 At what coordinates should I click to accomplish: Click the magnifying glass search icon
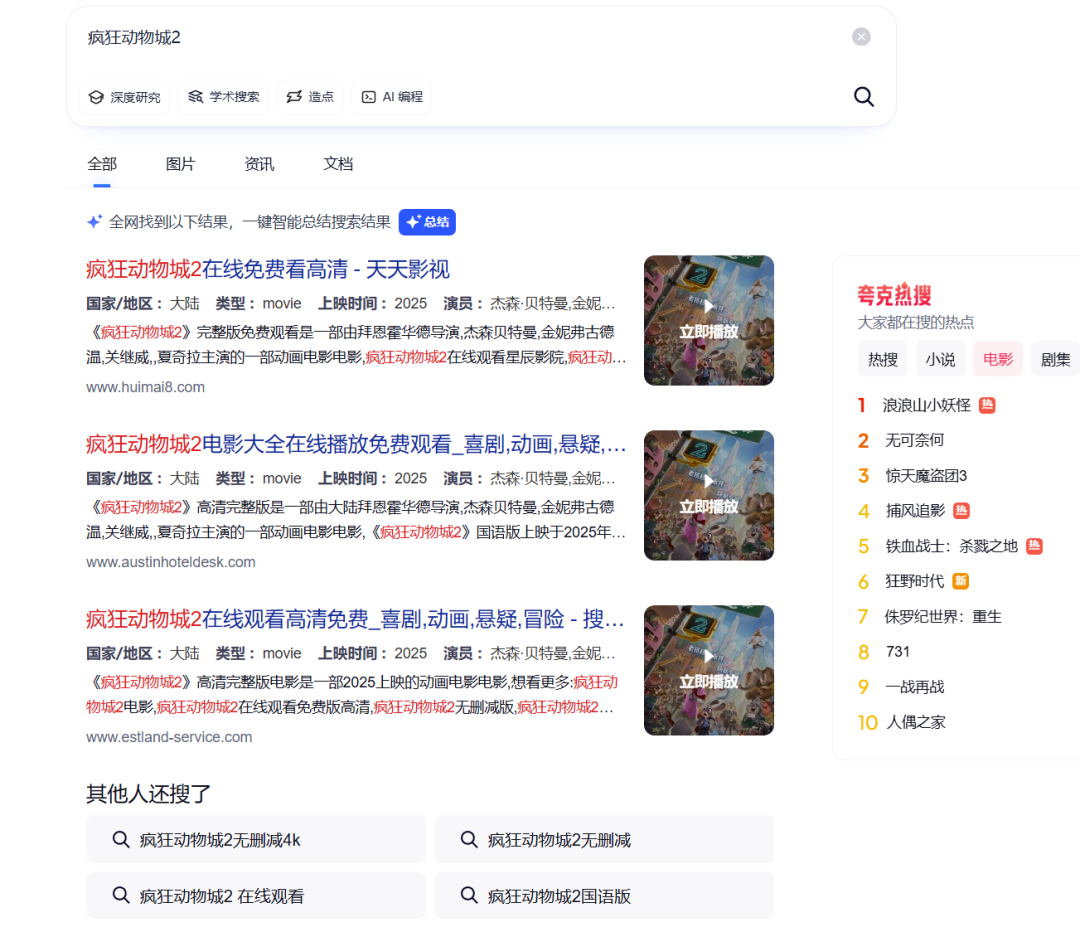point(863,97)
